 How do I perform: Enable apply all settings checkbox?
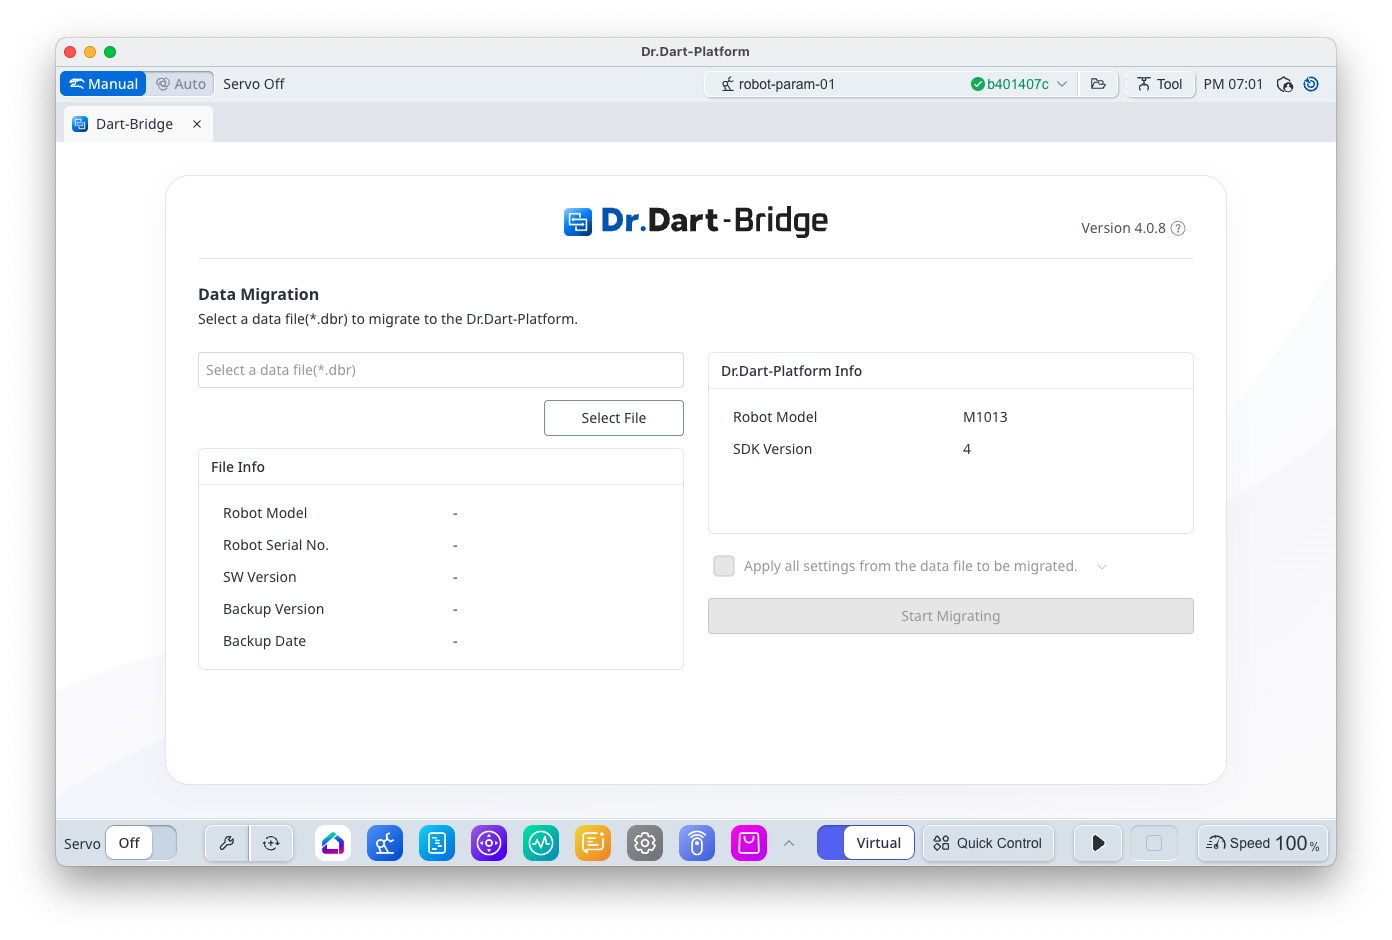click(724, 566)
